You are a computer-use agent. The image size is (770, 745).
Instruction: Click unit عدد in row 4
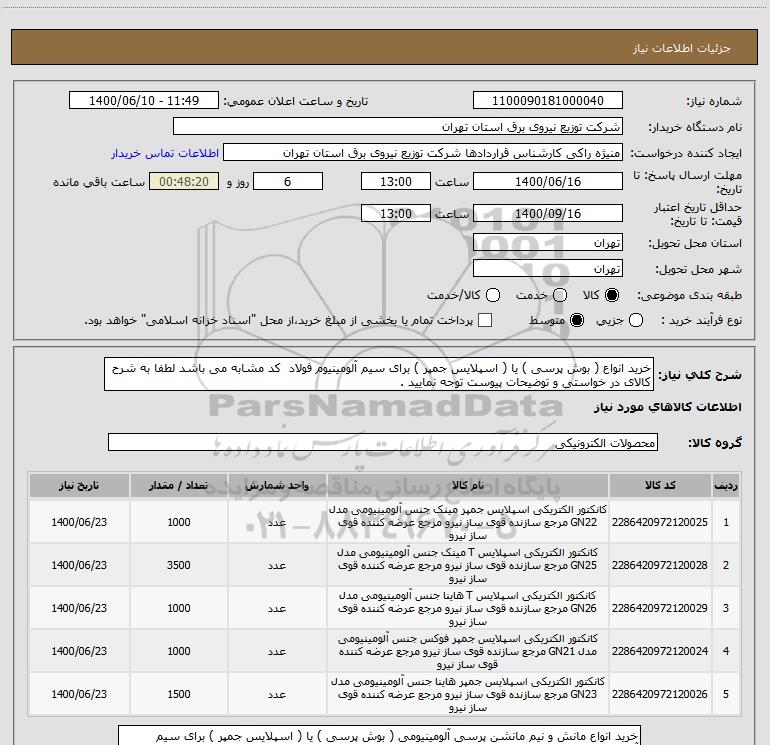[x=277, y=651]
